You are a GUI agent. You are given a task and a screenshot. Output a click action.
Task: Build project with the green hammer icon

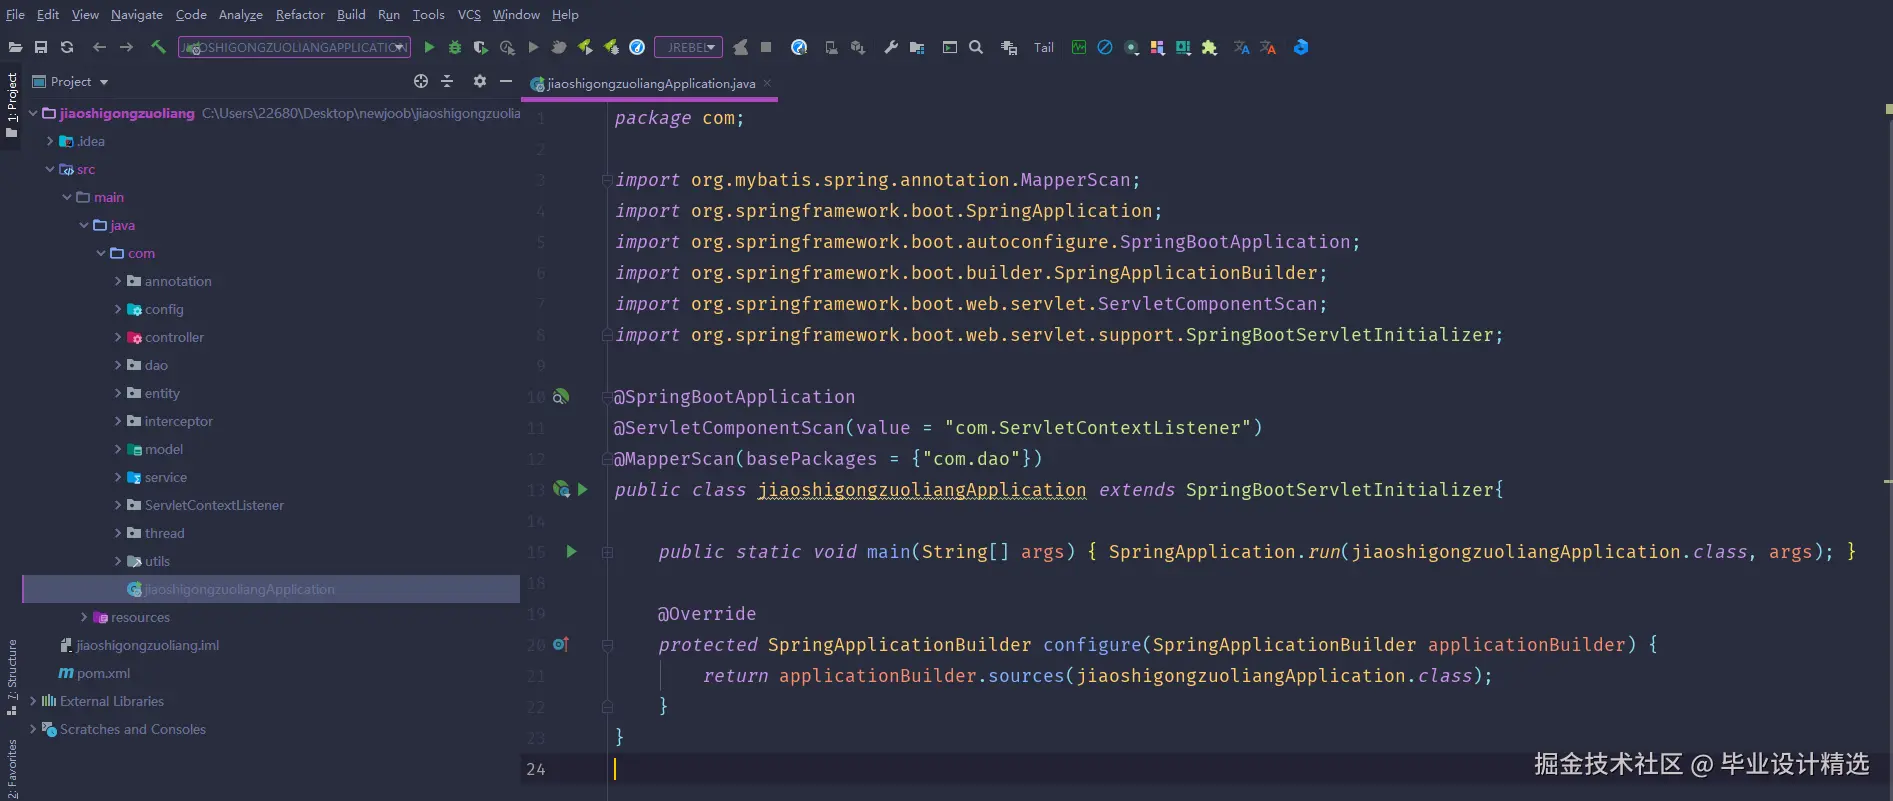[x=158, y=47]
